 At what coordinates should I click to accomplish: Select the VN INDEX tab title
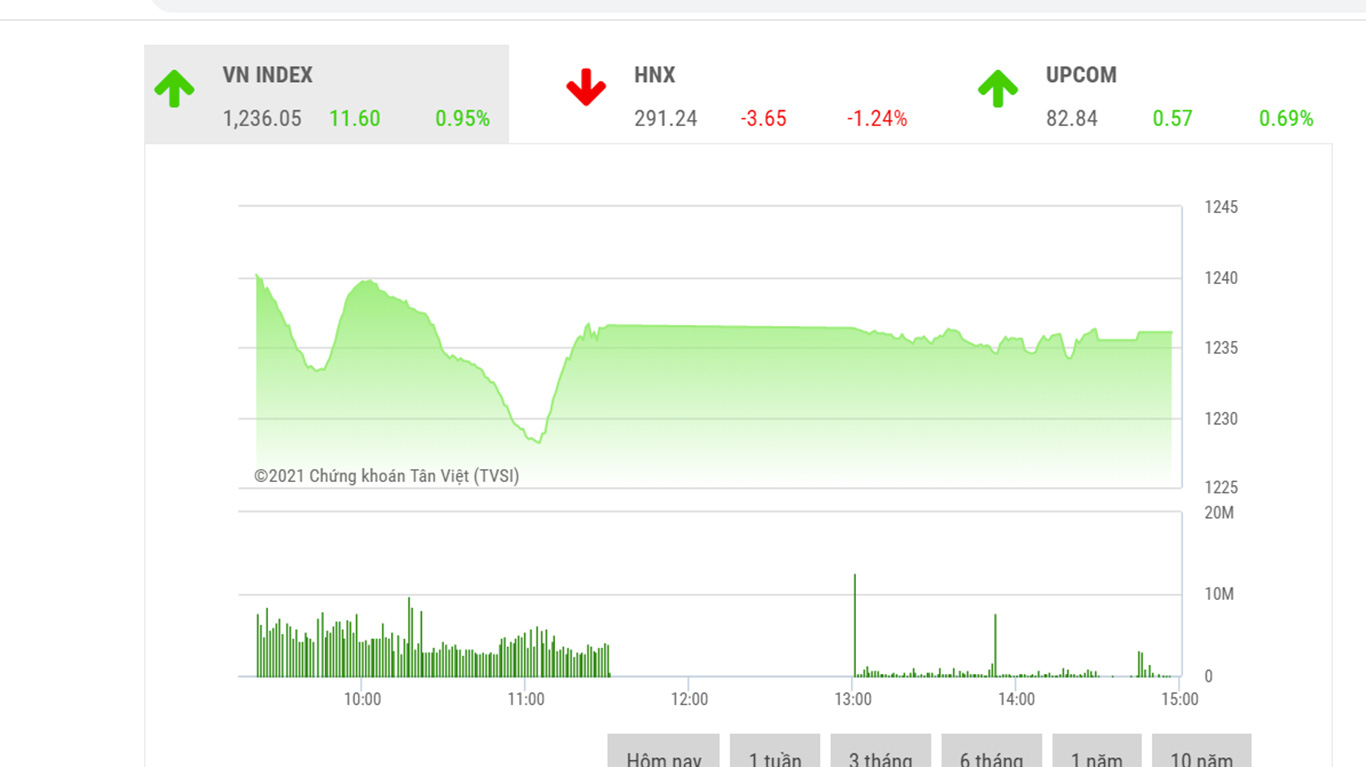click(x=267, y=75)
